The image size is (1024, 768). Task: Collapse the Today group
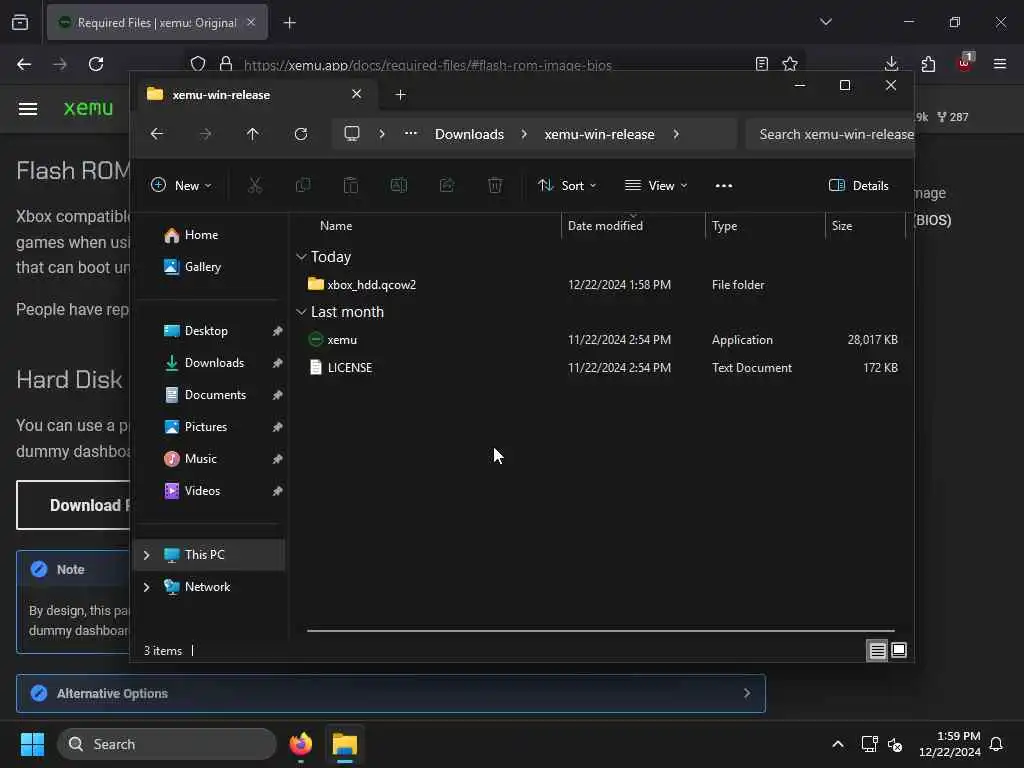(x=301, y=257)
